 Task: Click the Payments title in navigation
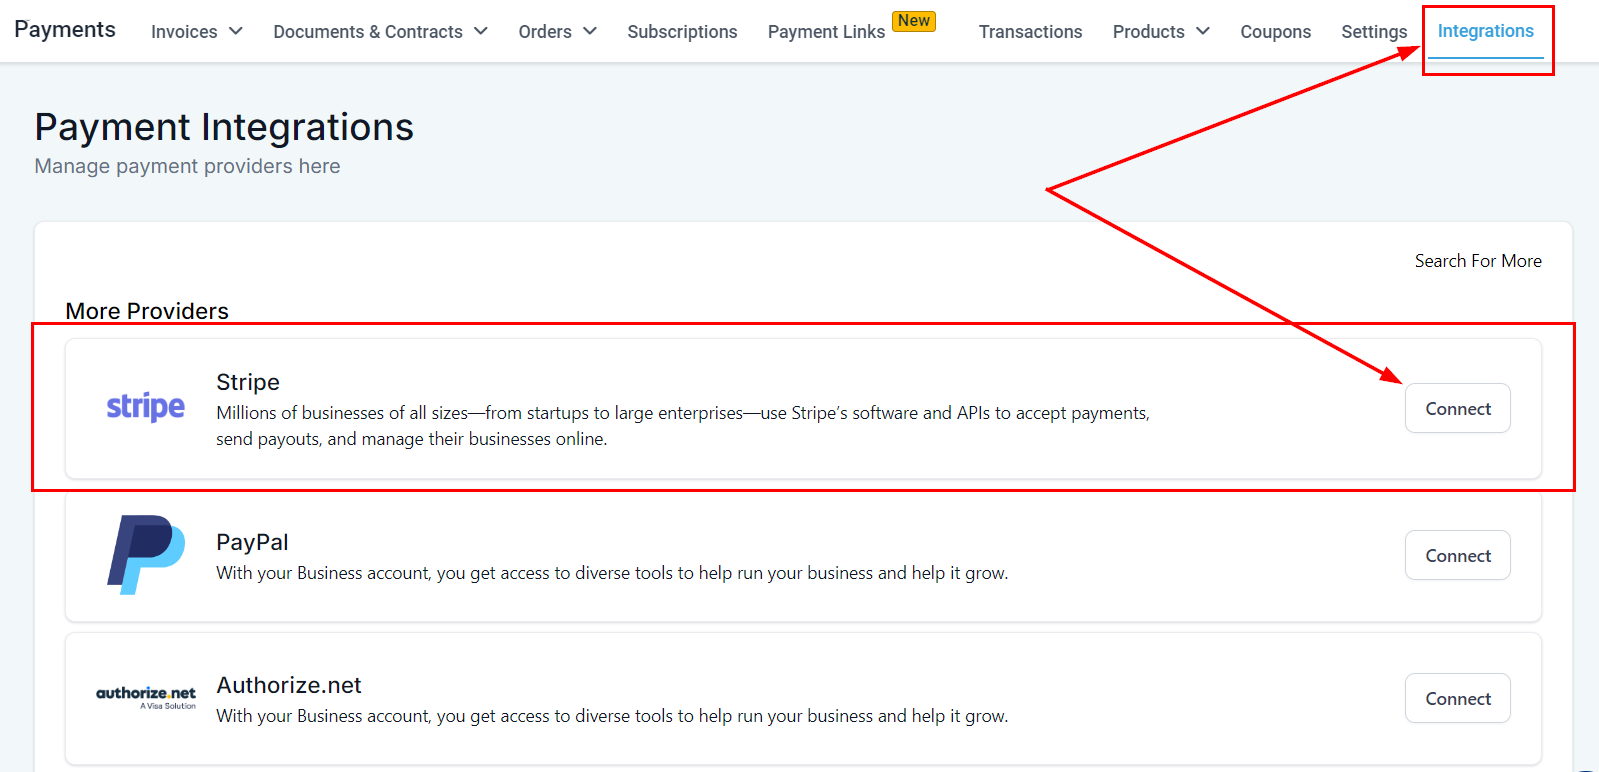[x=65, y=29]
